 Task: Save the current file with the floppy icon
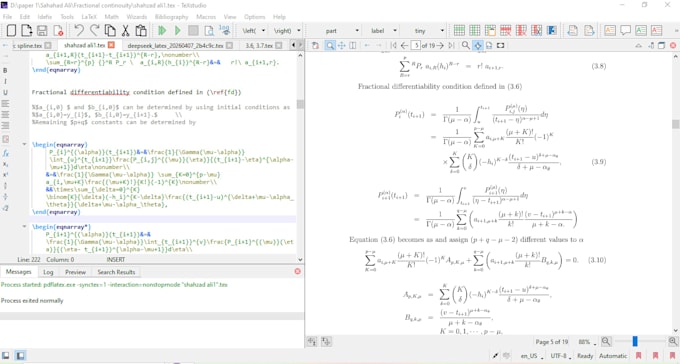42,31
